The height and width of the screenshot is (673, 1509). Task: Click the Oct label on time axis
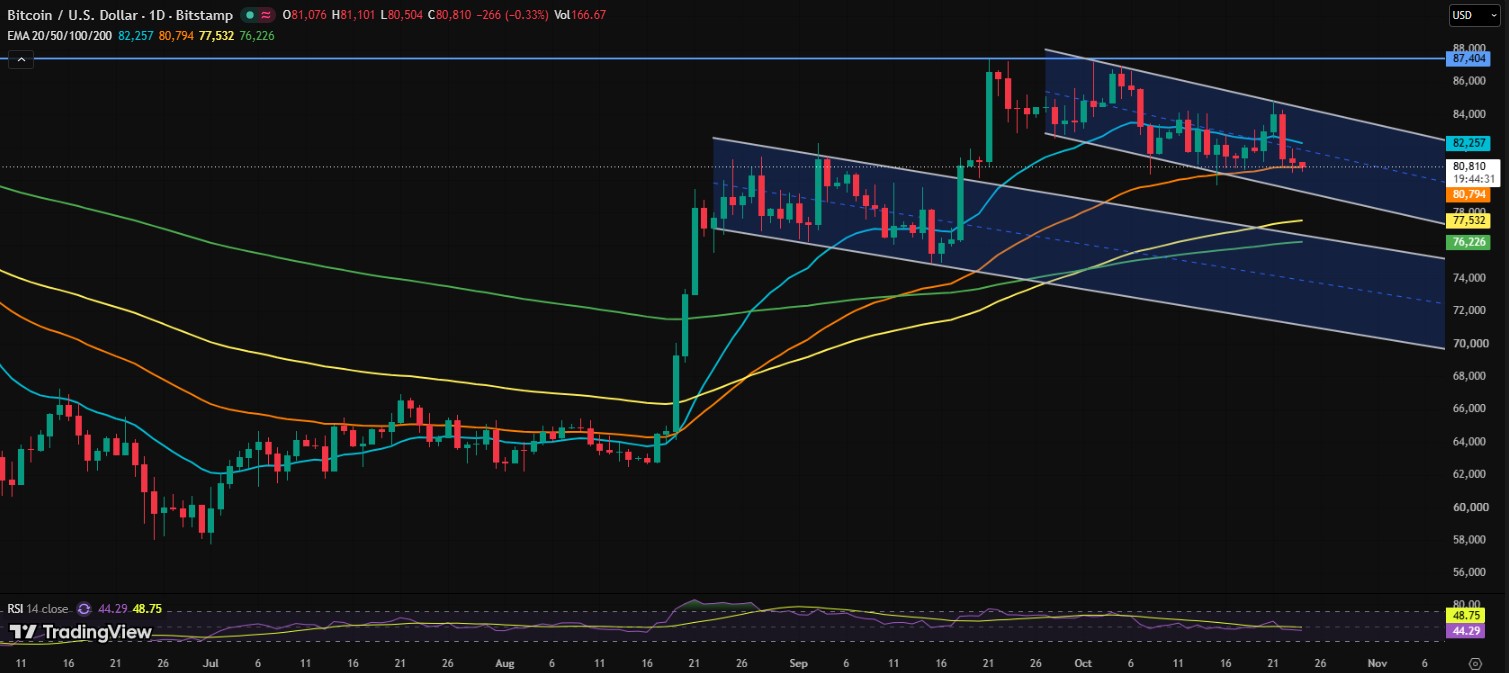coord(1081,662)
